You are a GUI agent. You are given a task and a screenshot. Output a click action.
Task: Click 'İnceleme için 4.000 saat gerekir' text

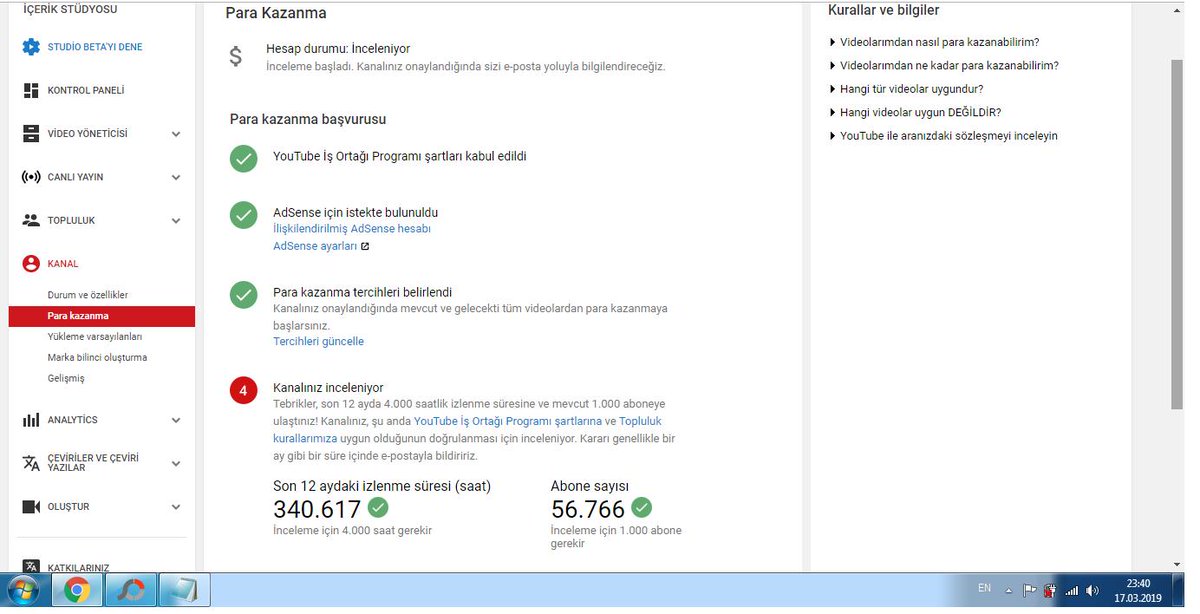pyautogui.click(x=353, y=531)
